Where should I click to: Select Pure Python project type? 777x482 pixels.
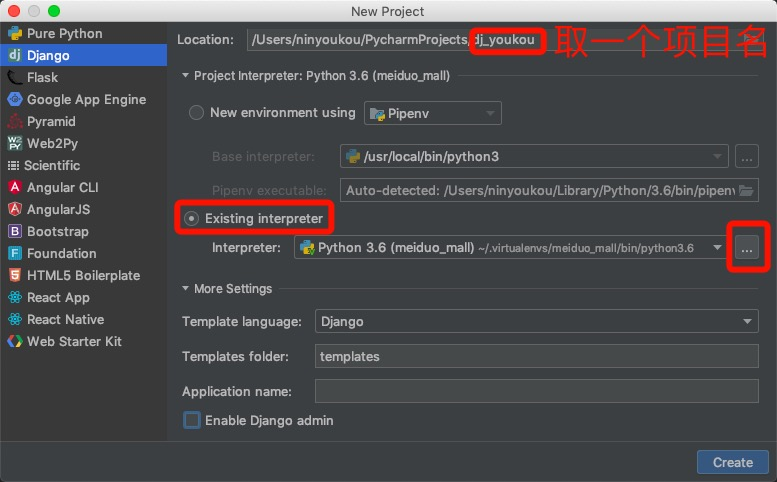(x=83, y=33)
